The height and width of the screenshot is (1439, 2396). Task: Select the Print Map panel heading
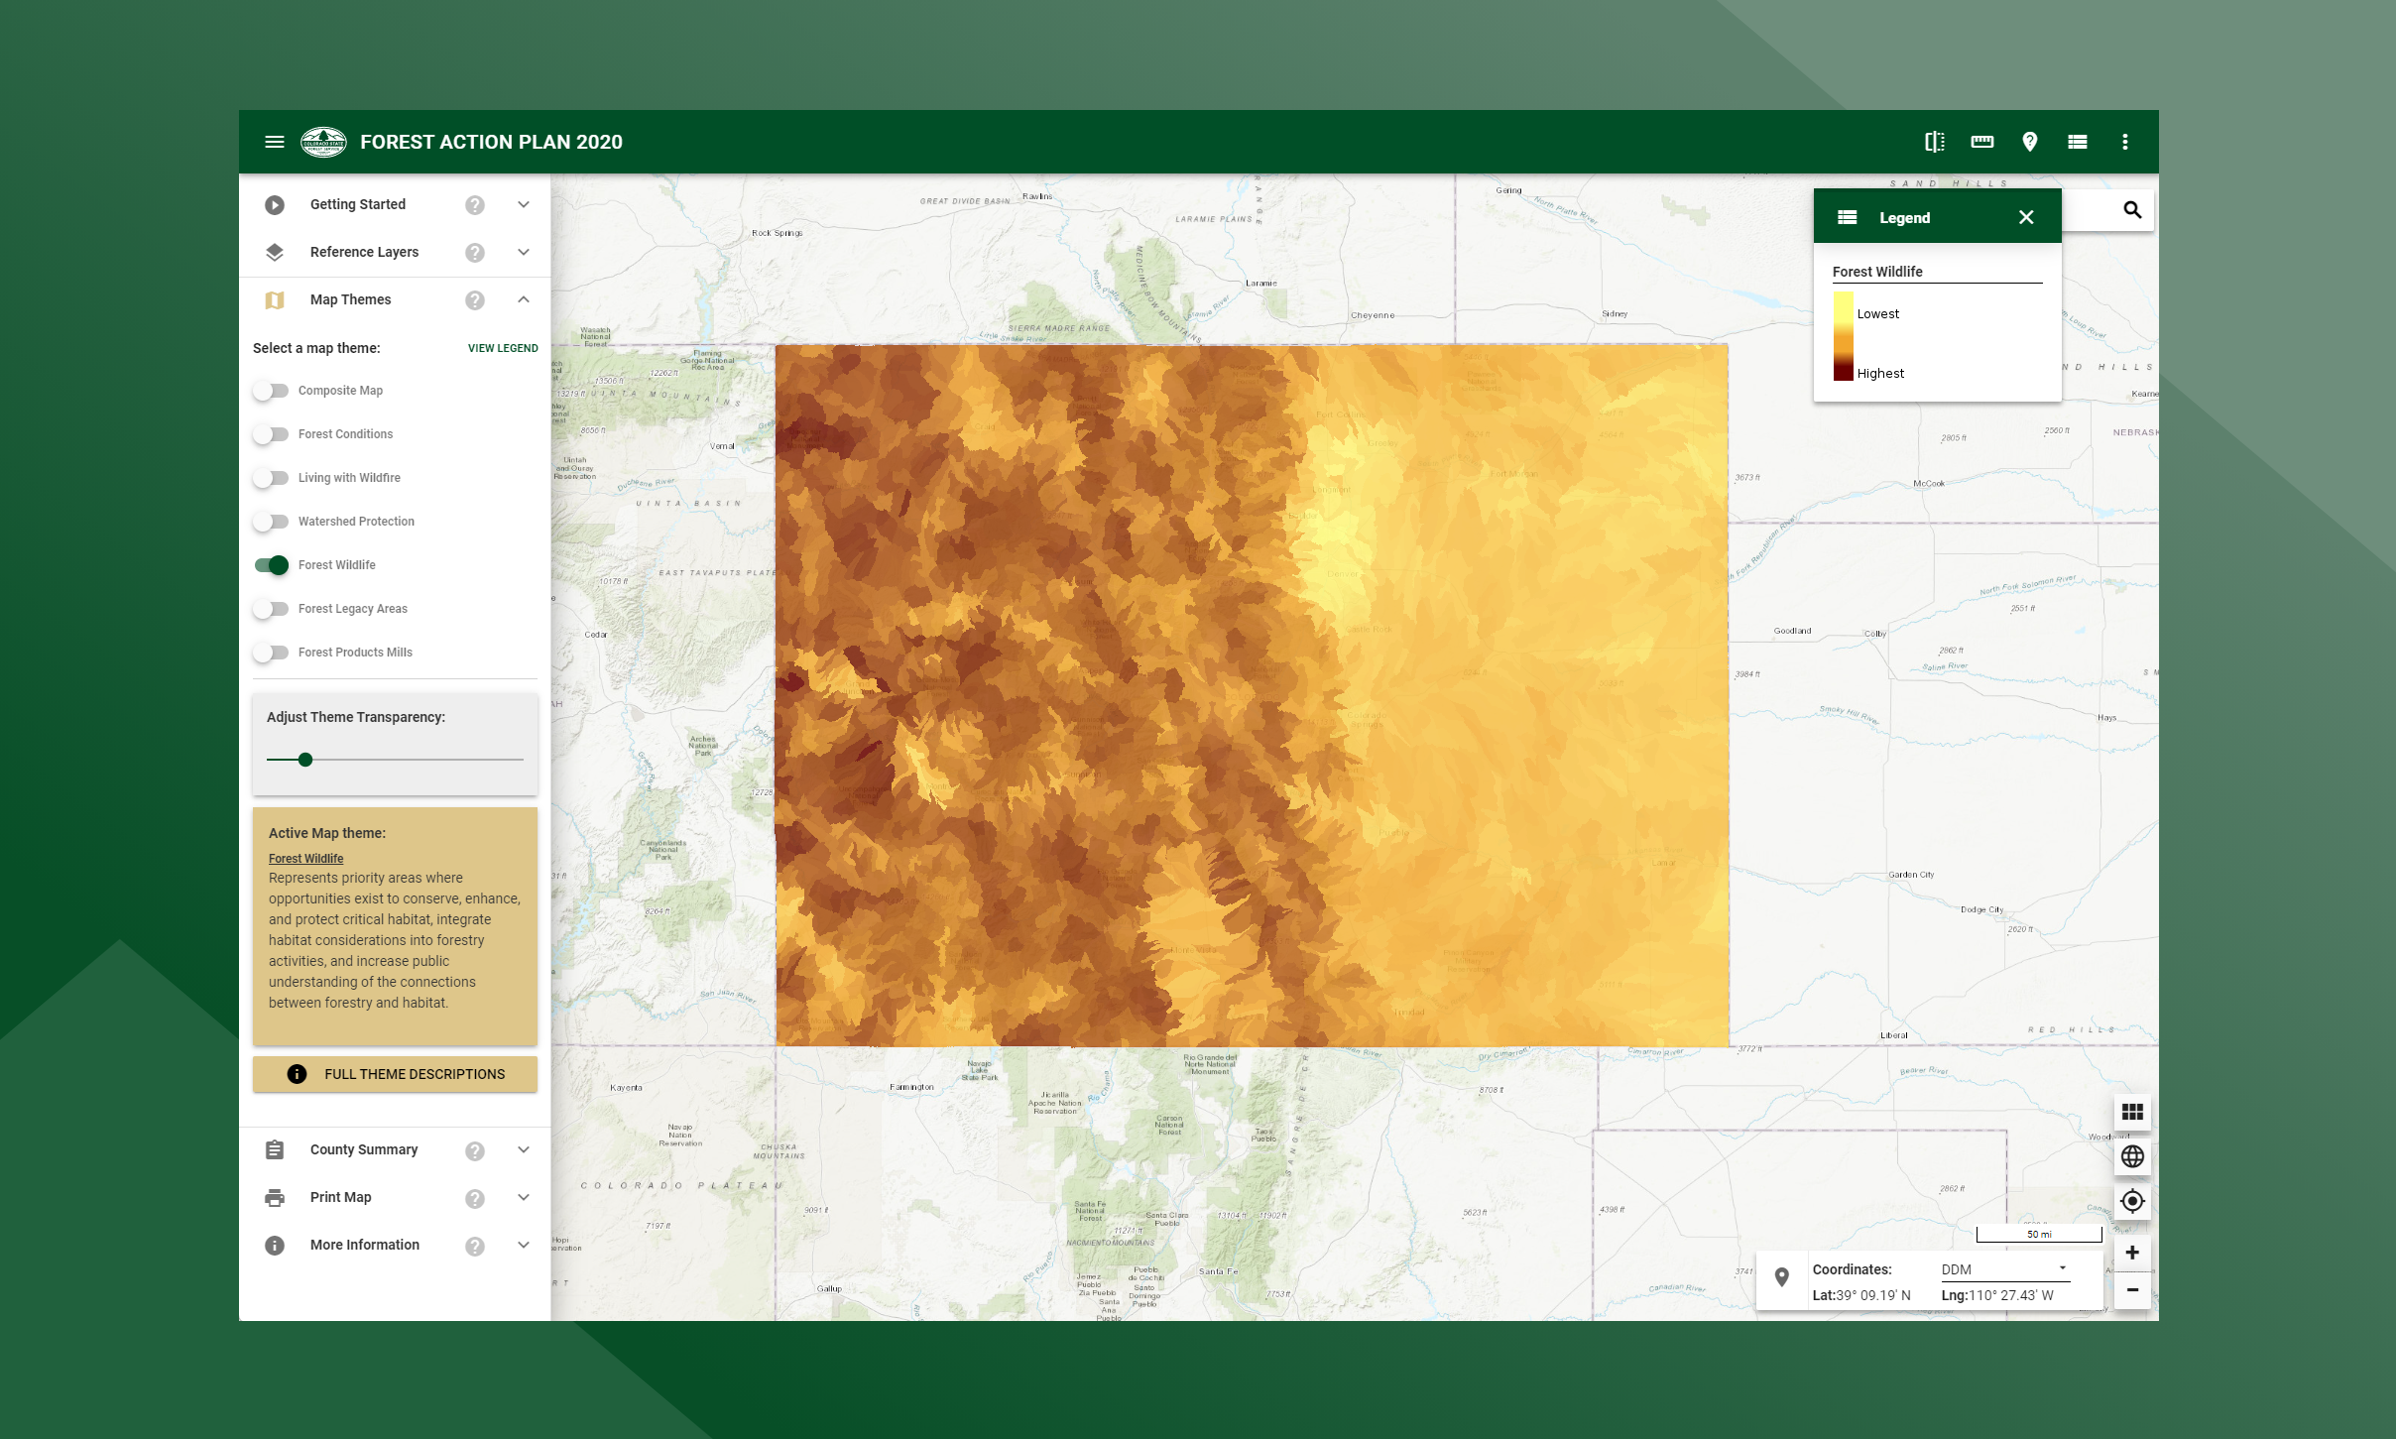pyautogui.click(x=340, y=1197)
